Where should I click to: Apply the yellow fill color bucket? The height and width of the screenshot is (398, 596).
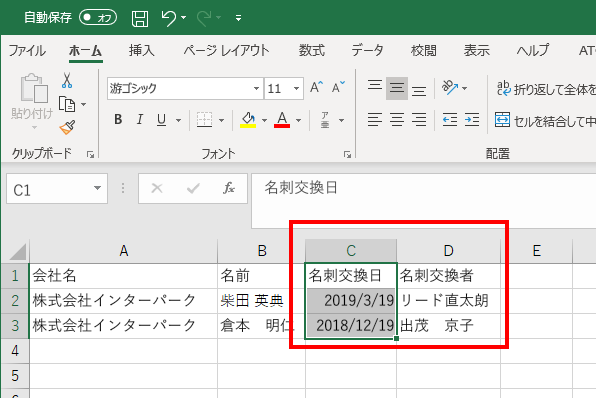coord(248,120)
